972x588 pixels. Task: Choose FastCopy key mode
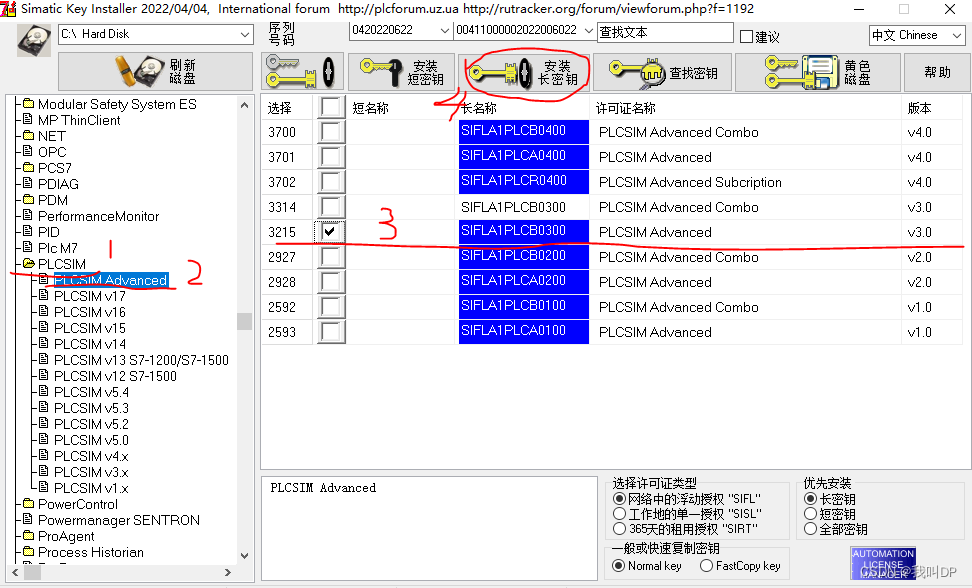pos(706,566)
